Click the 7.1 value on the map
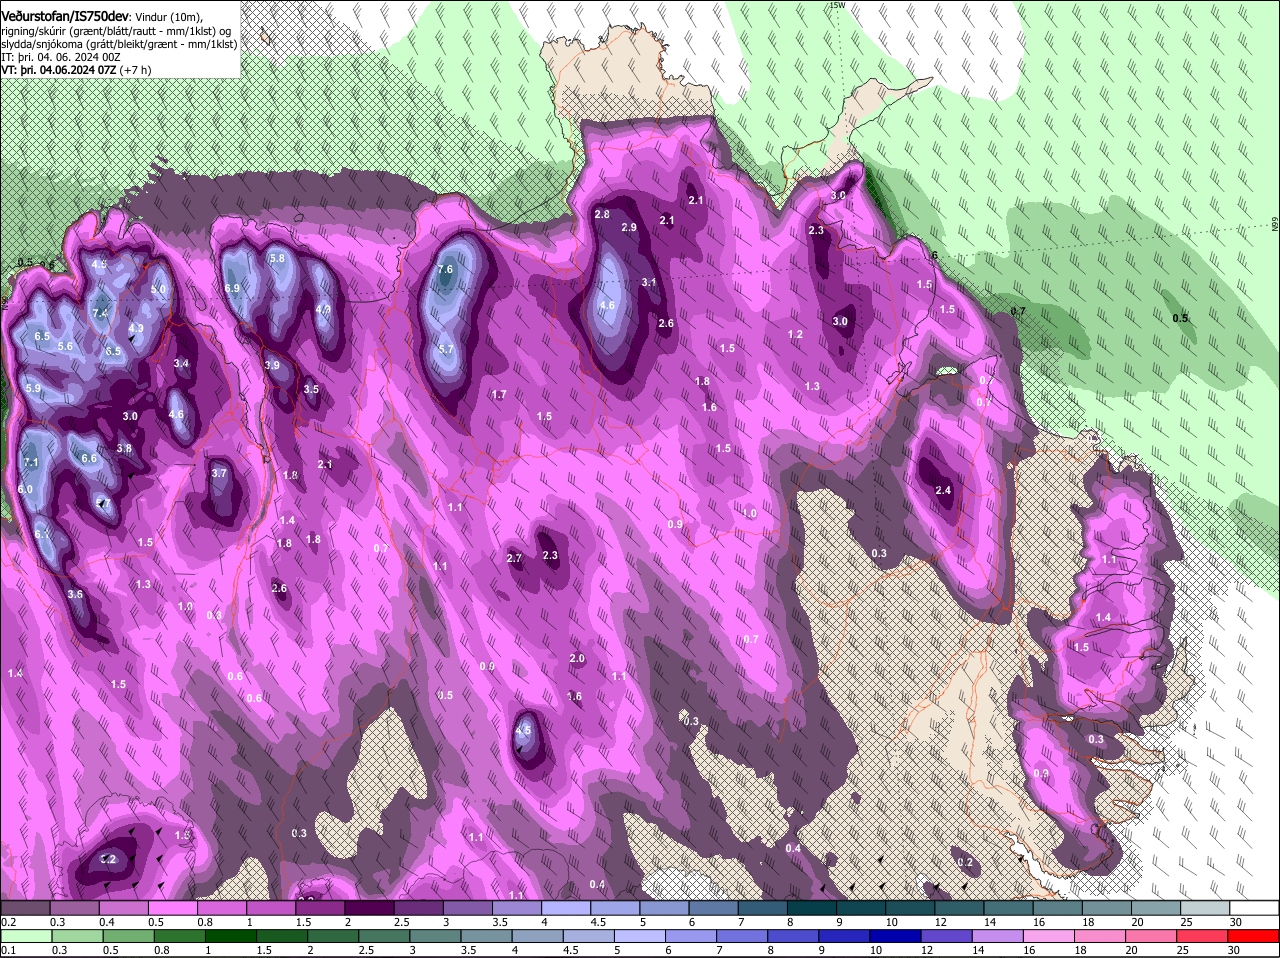 pyautogui.click(x=30, y=463)
